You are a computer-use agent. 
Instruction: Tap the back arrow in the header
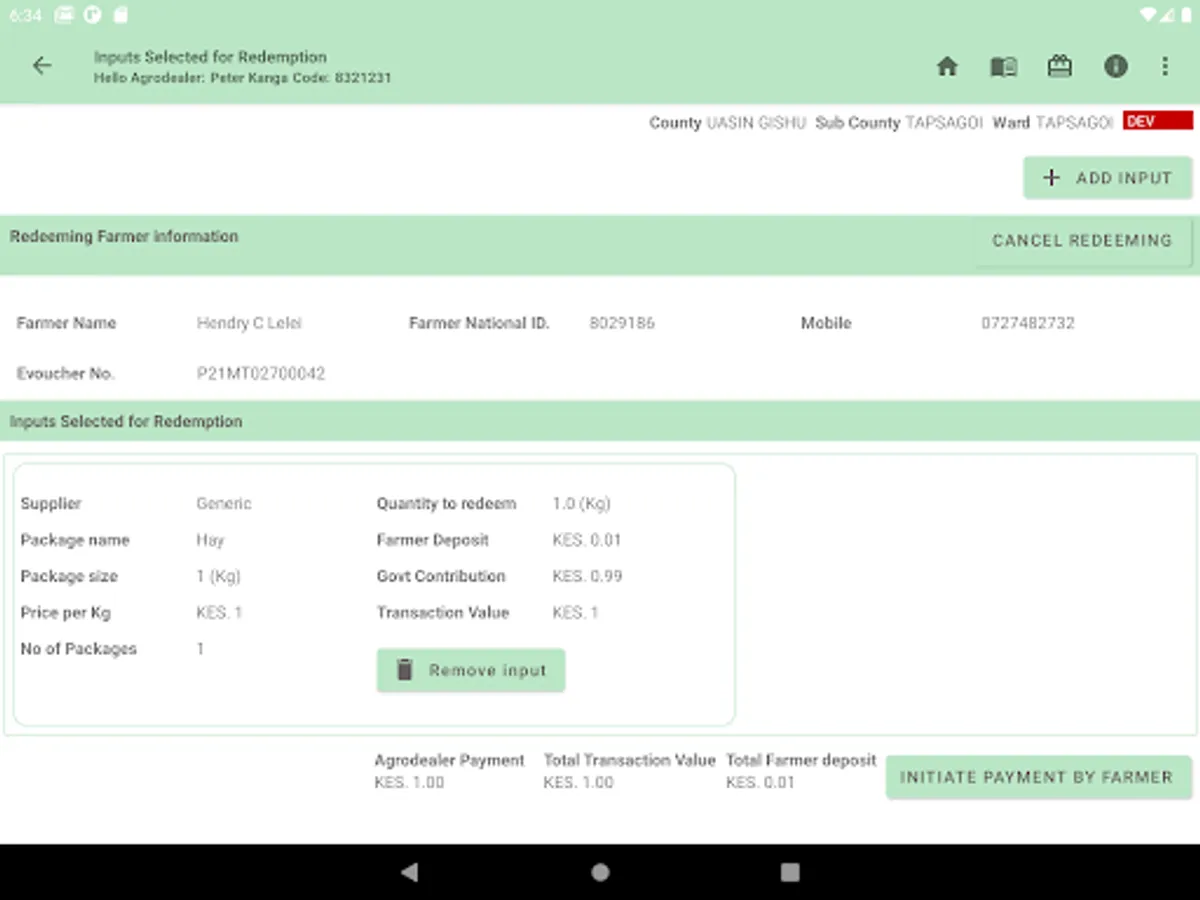pos(41,66)
